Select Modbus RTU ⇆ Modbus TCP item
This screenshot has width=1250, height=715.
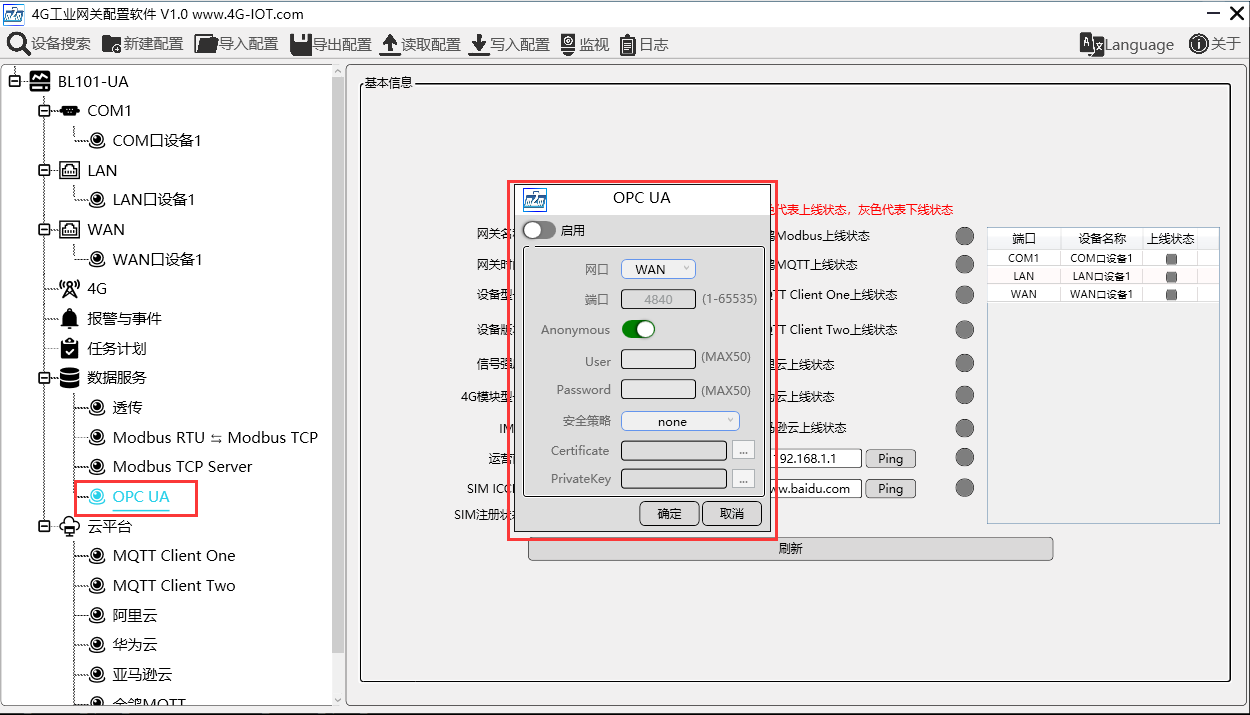[x=215, y=437]
